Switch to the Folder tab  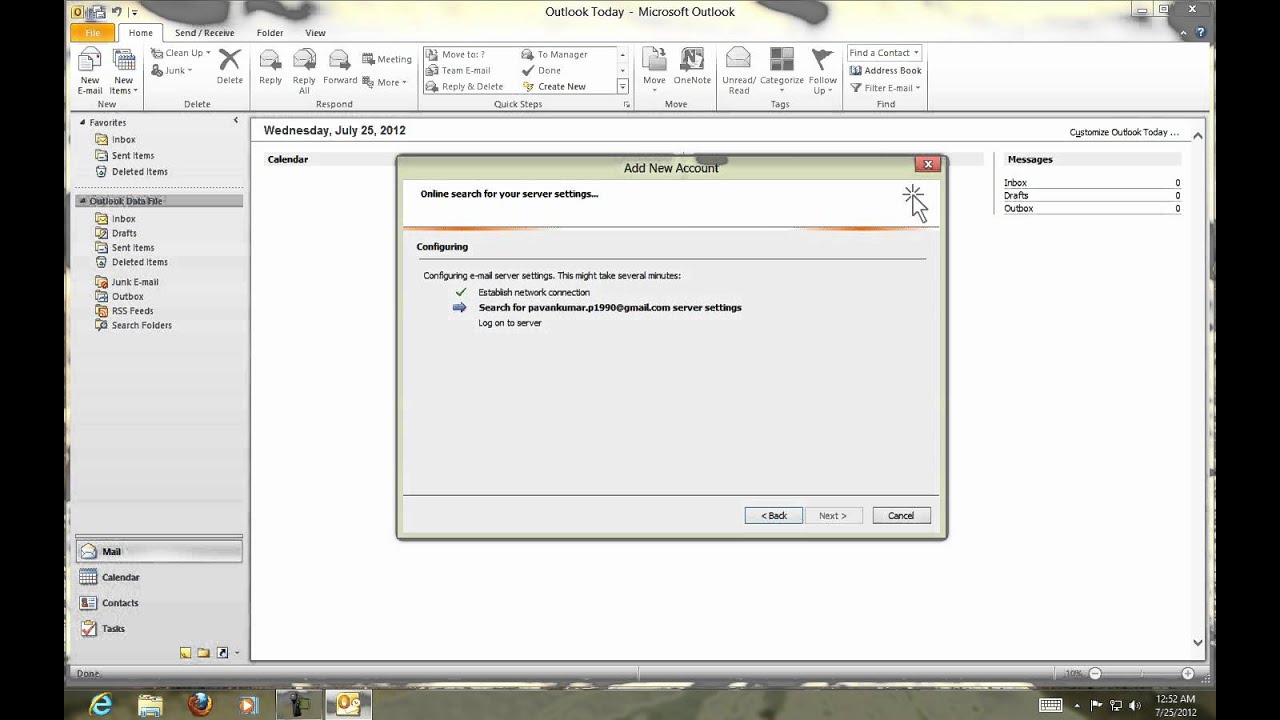coord(270,33)
